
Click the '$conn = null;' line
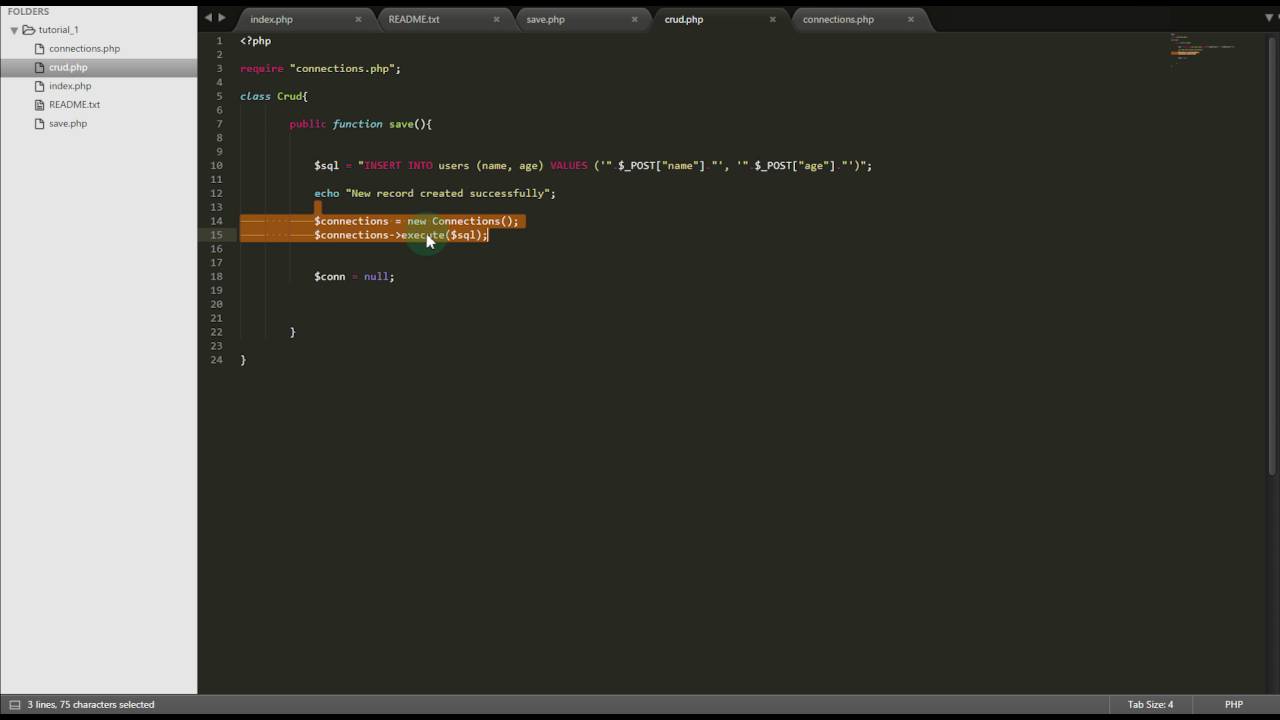point(354,276)
